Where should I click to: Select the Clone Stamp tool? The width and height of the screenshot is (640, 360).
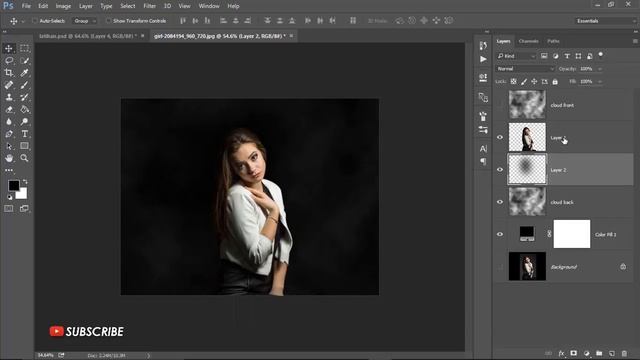coord(9,97)
